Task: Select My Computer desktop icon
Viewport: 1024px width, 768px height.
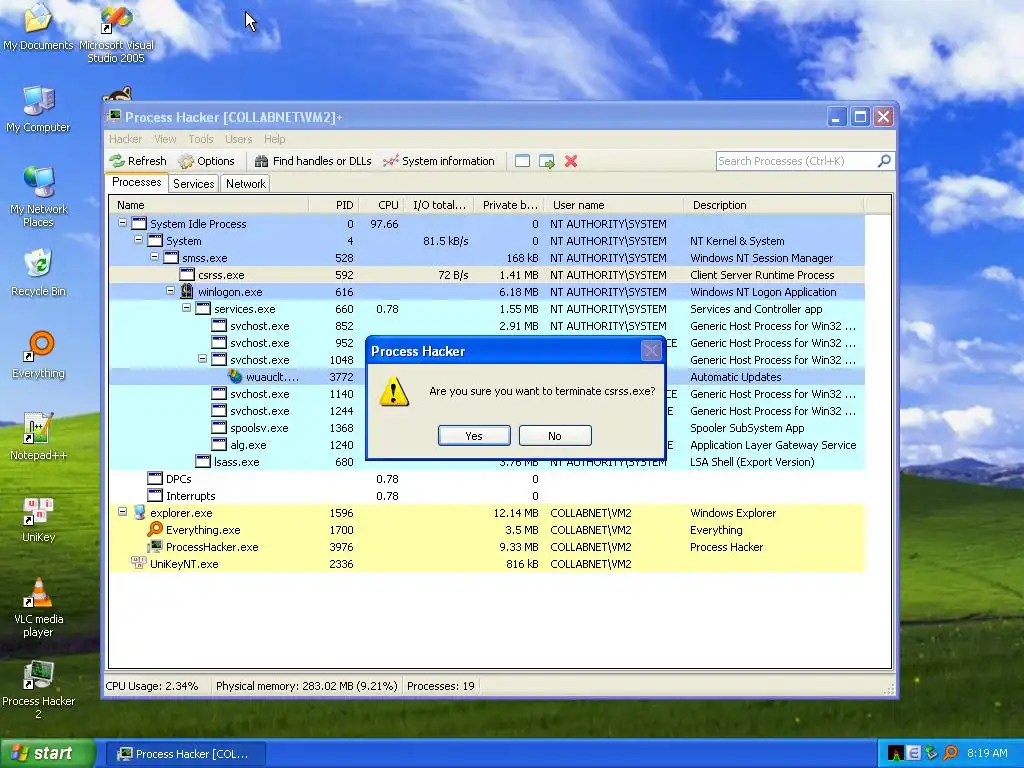Action: [38, 109]
